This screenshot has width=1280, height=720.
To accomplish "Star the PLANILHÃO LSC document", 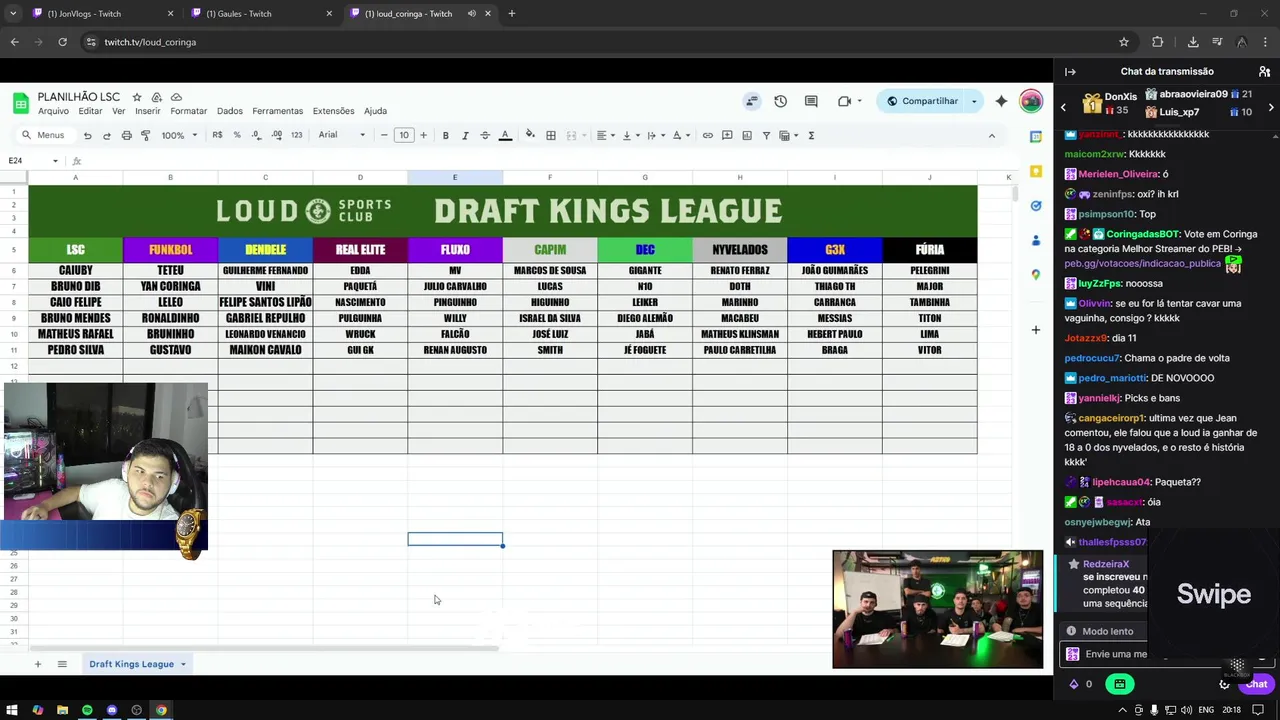I will [137, 97].
